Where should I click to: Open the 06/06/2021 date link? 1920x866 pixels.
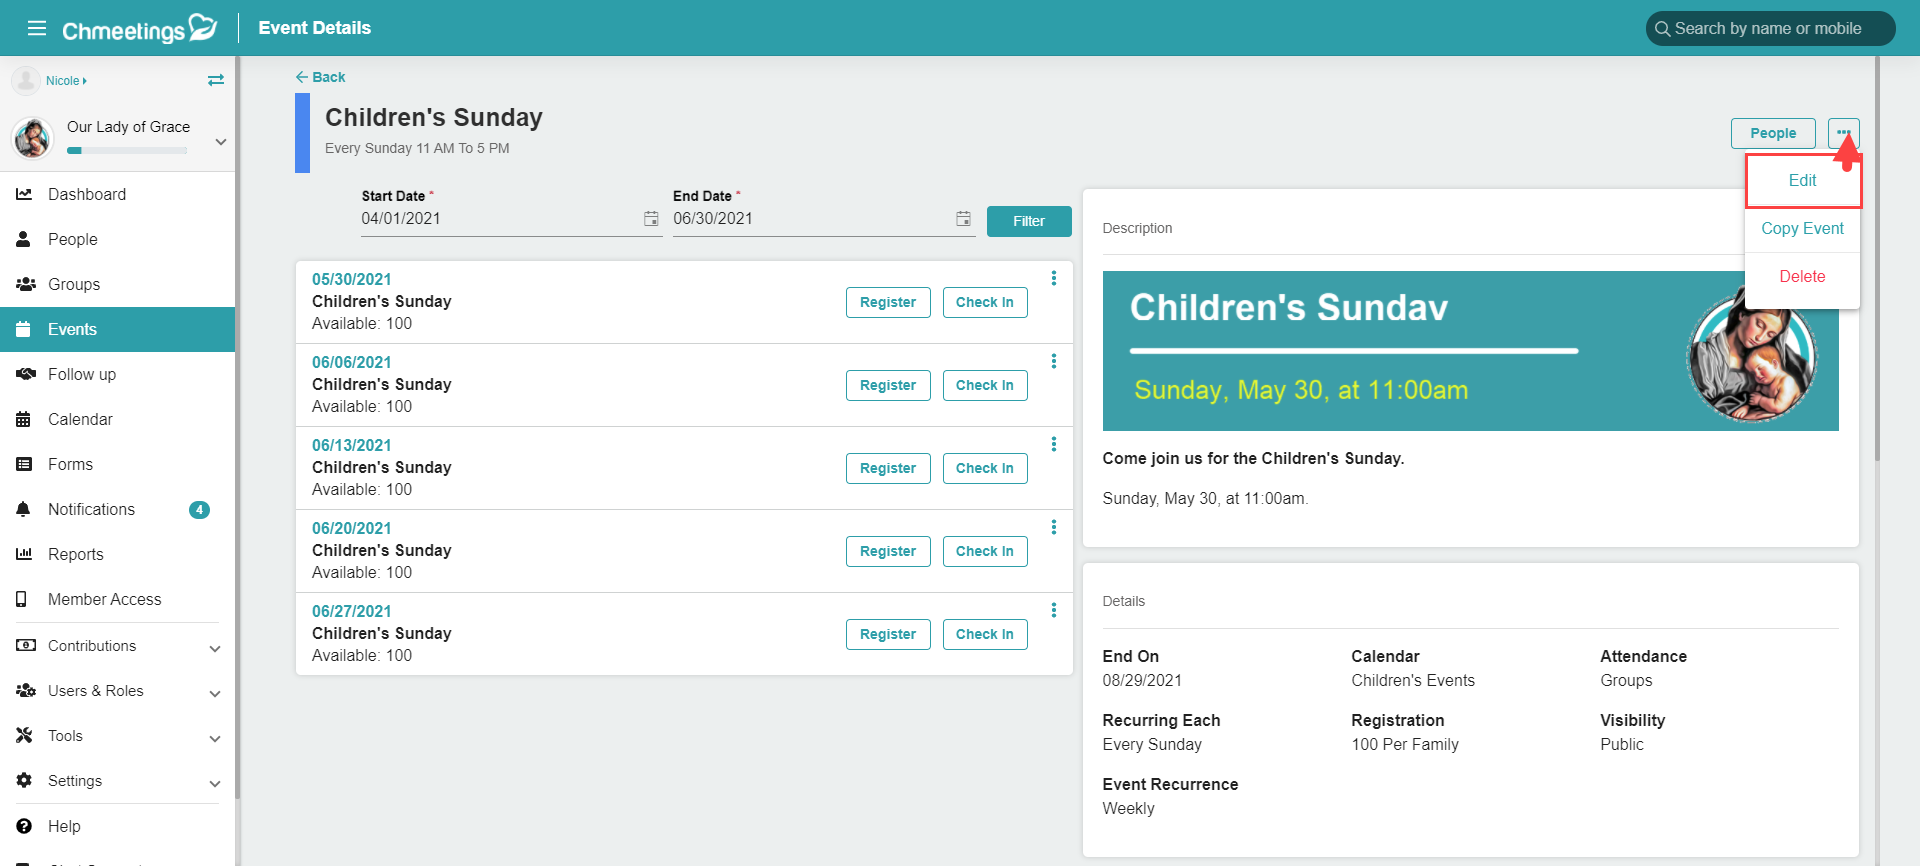pyautogui.click(x=352, y=362)
